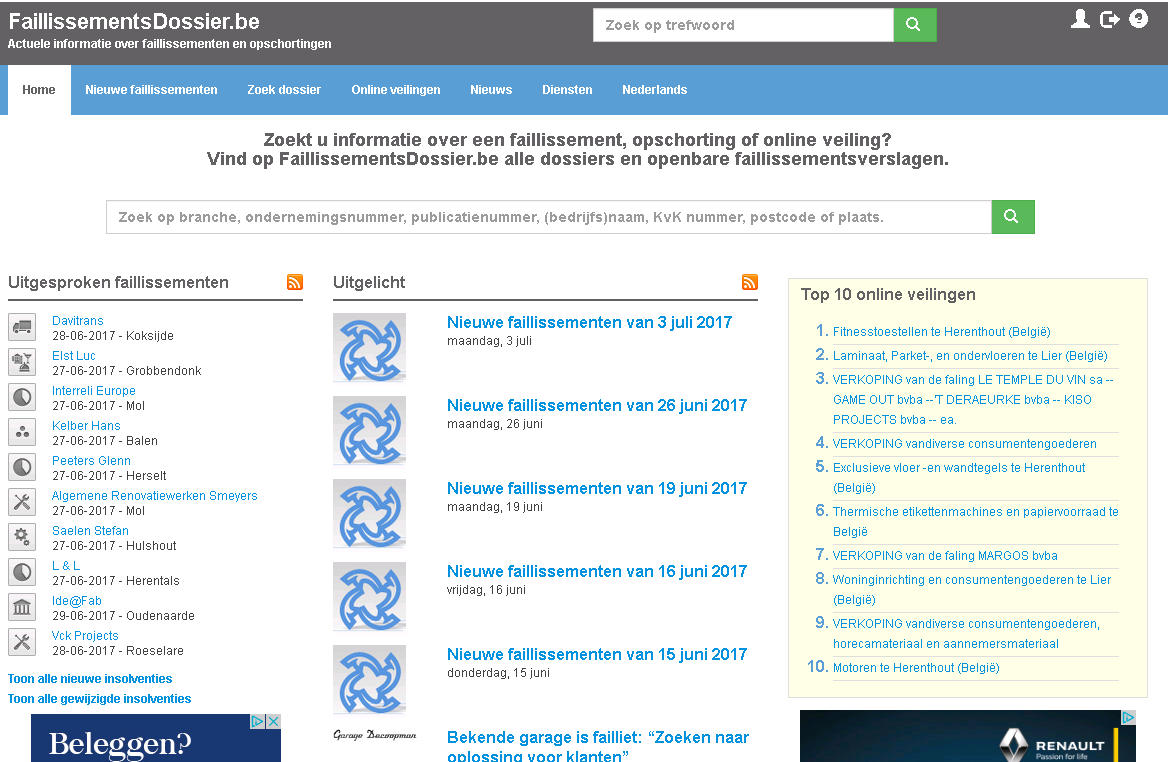Screen dimensions: 1168x762
Task: Click the green search button in header
Action: tap(915, 25)
